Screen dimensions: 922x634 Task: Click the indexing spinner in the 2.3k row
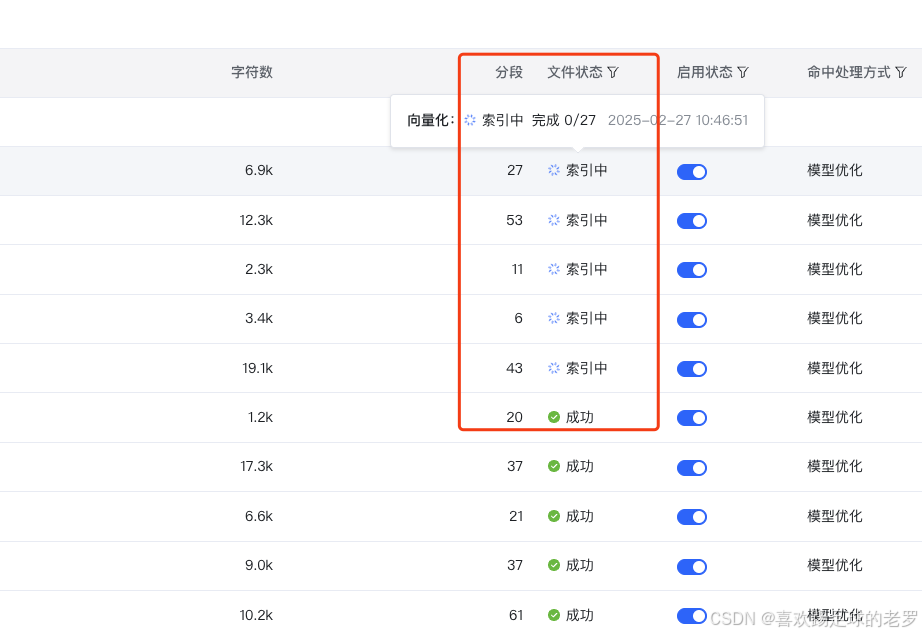tap(554, 269)
